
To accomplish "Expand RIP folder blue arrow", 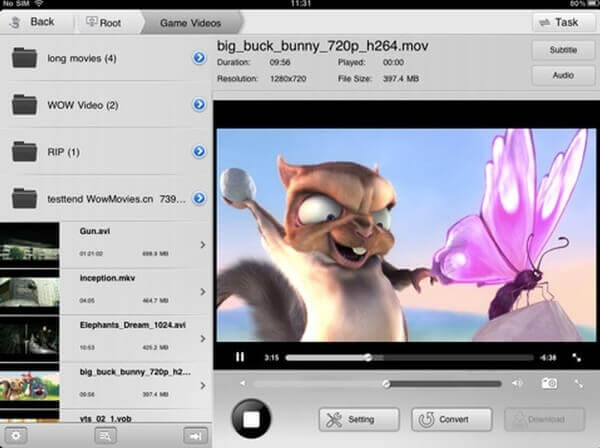I will (x=199, y=152).
